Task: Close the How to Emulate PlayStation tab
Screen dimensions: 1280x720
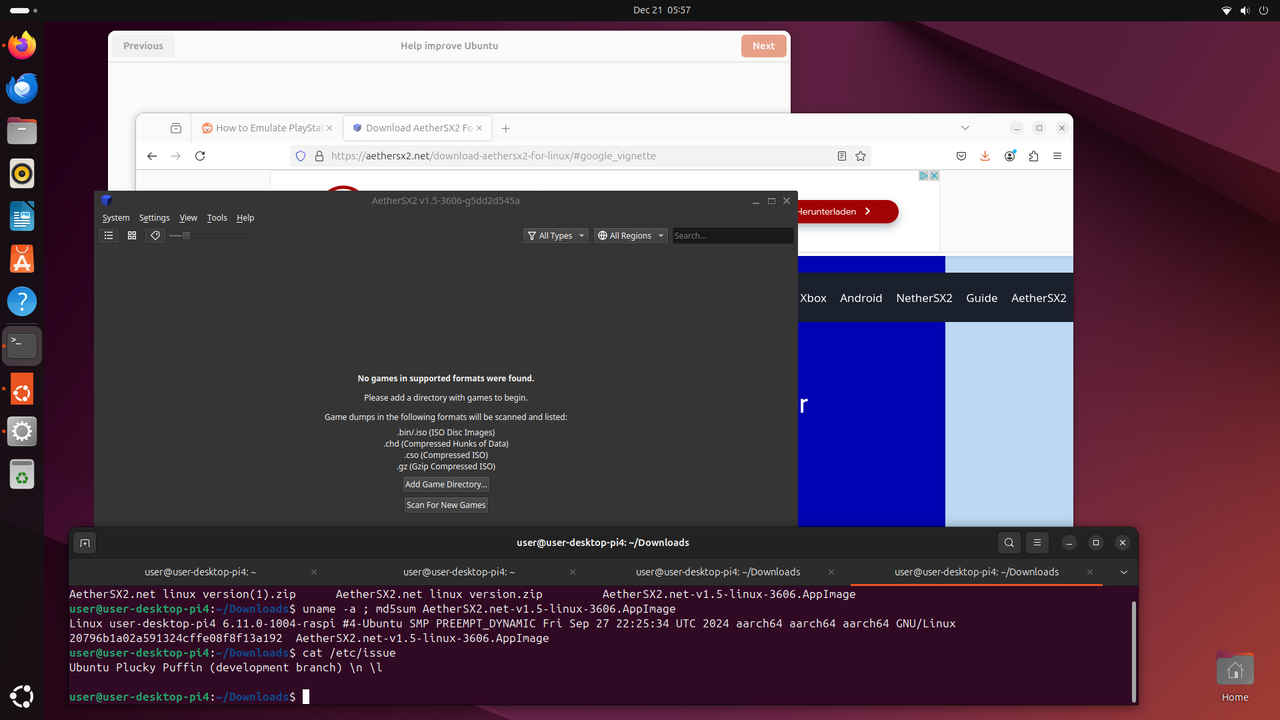Action: [329, 128]
